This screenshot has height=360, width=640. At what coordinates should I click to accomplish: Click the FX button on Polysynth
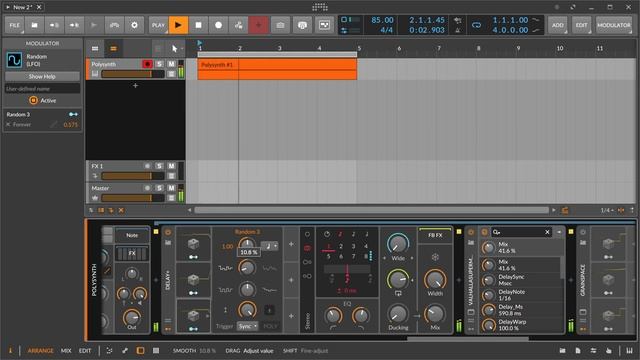132,253
